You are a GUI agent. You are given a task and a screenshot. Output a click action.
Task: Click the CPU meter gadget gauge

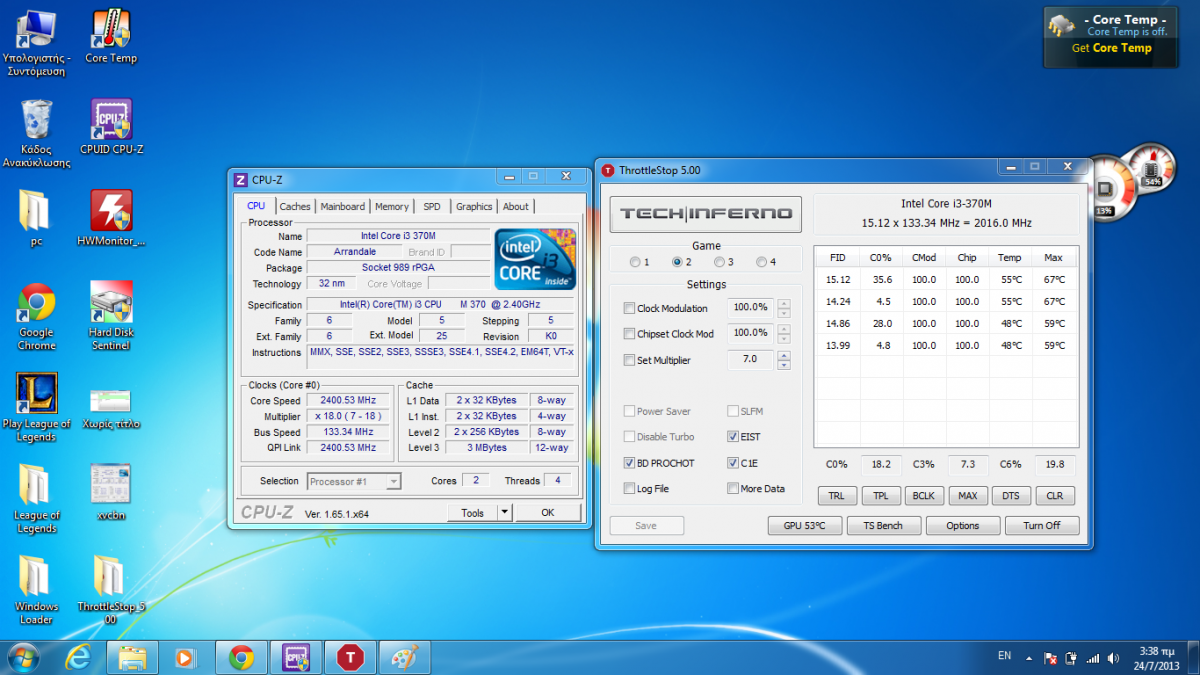coord(1110,187)
